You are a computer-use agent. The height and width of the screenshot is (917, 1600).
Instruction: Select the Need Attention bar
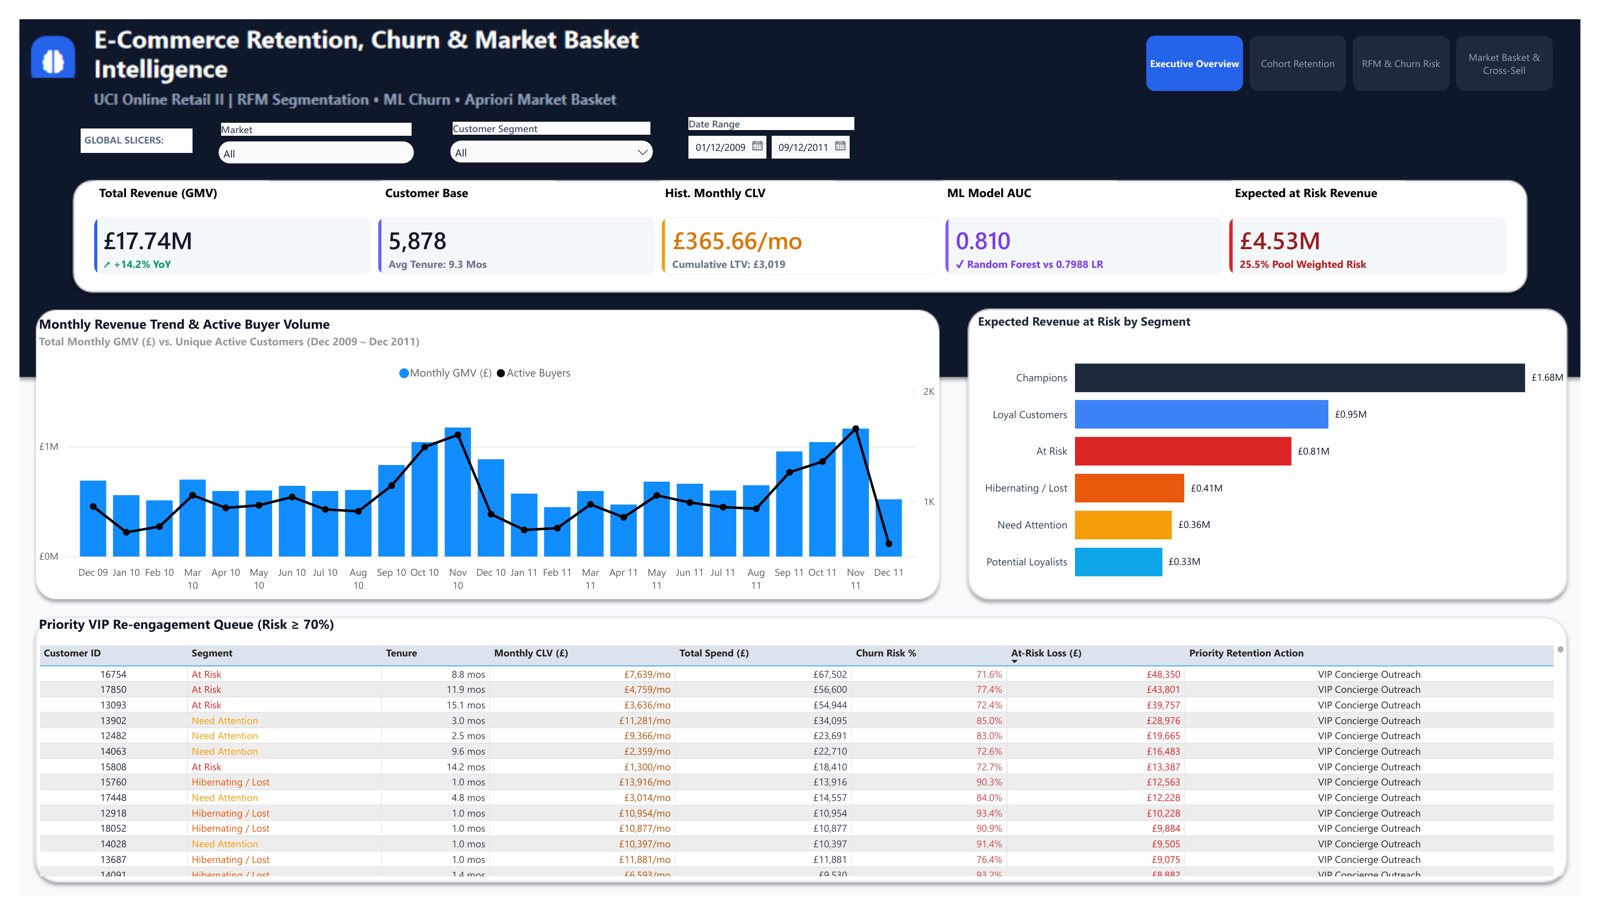(1123, 525)
